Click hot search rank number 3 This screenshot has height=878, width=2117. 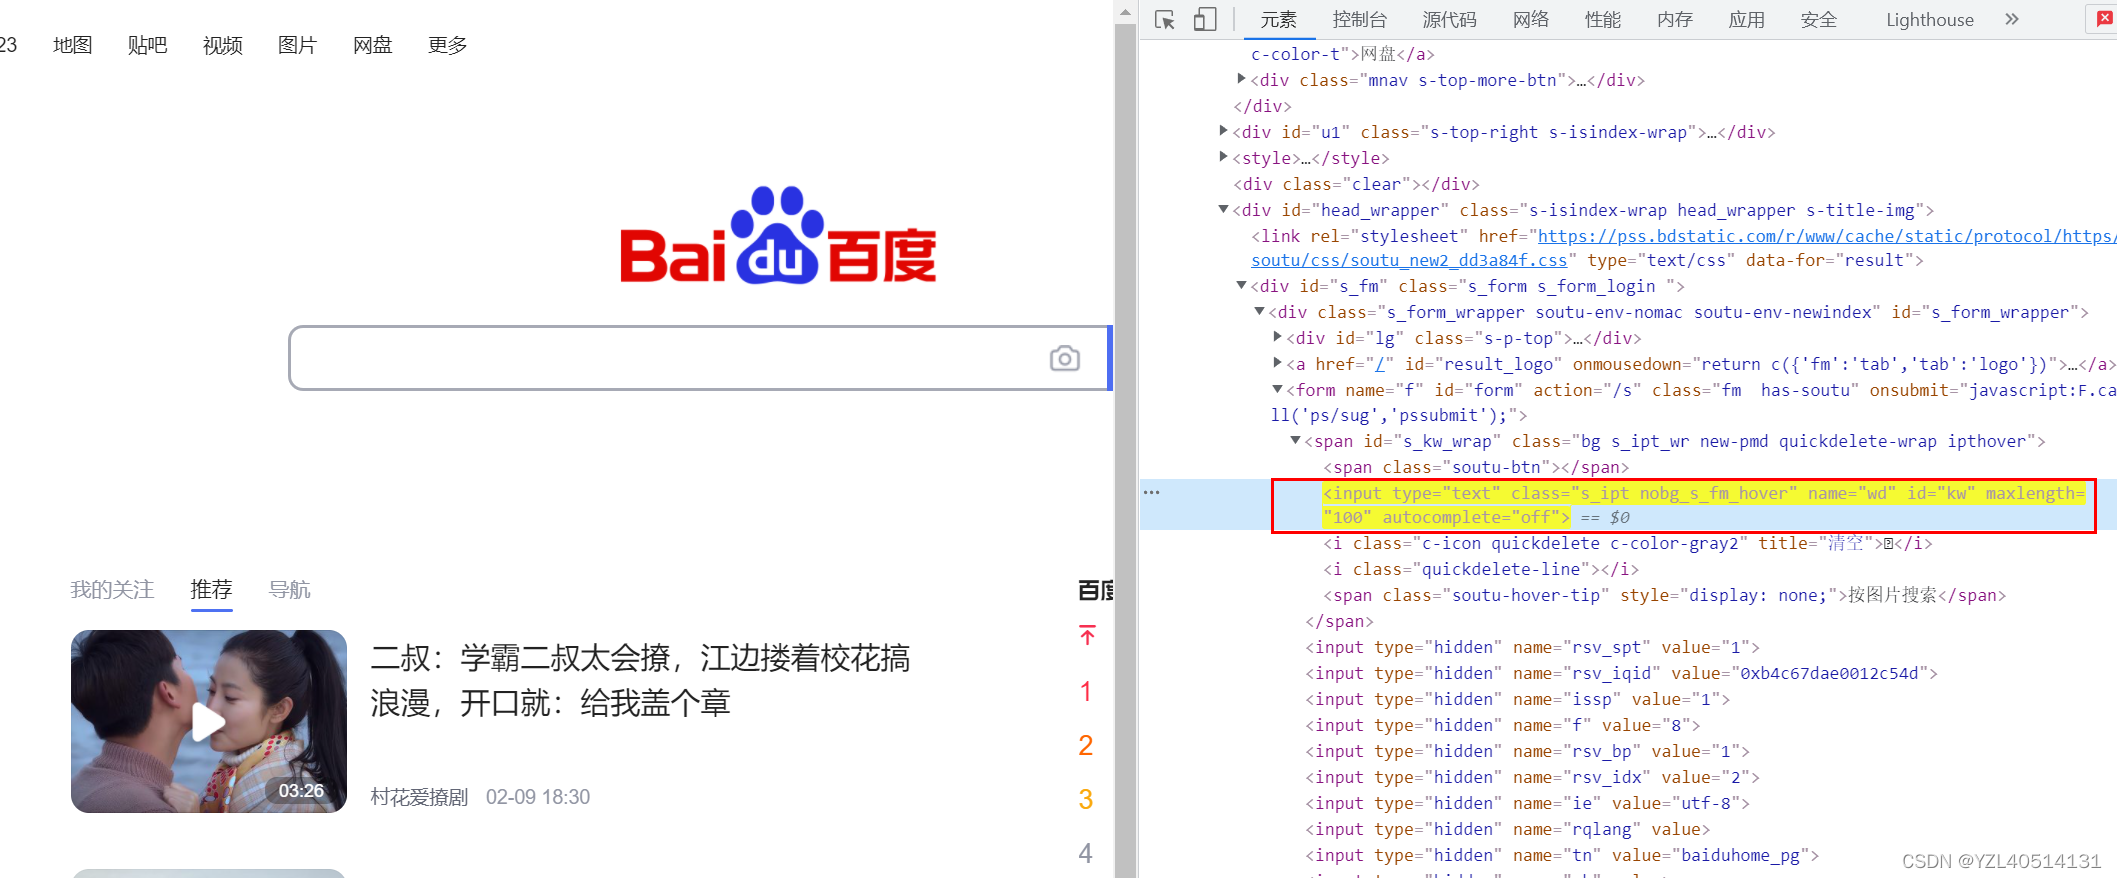[1086, 800]
